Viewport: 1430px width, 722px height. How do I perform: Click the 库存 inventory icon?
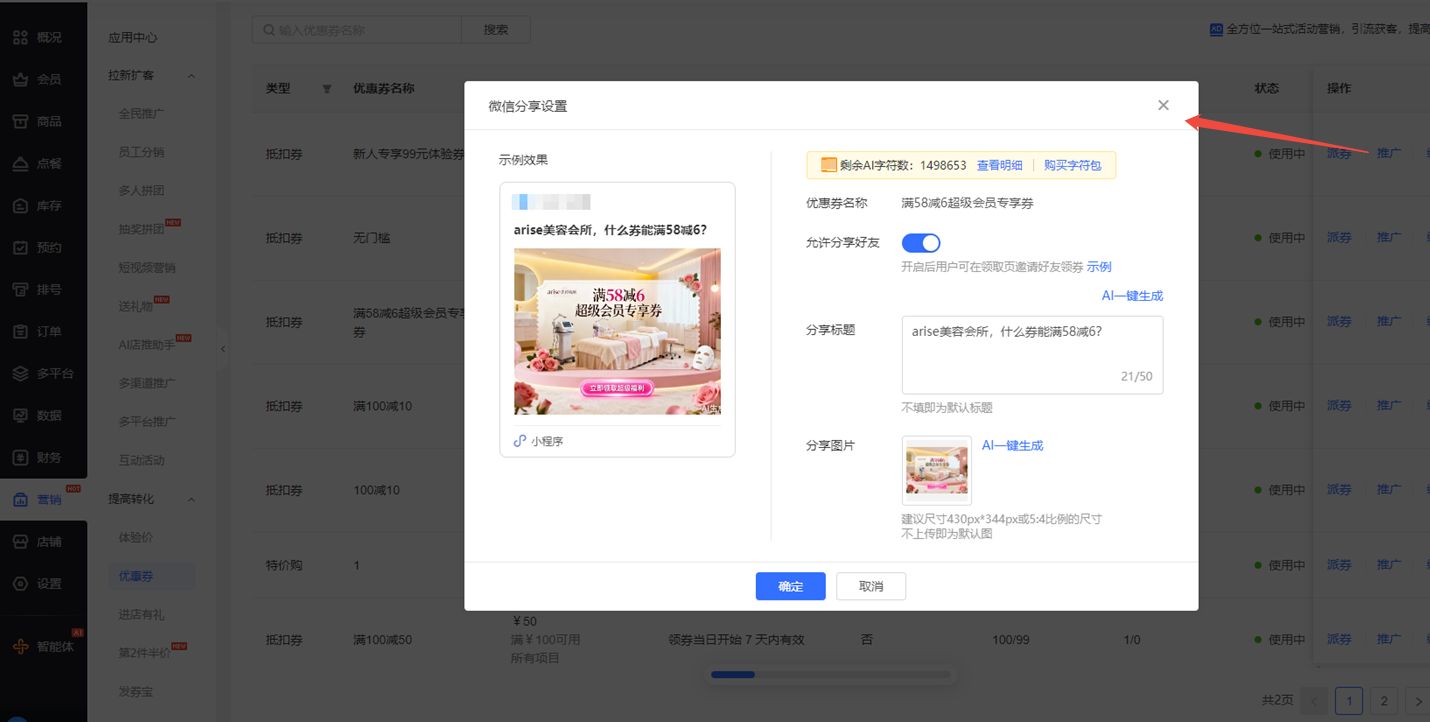(20, 205)
